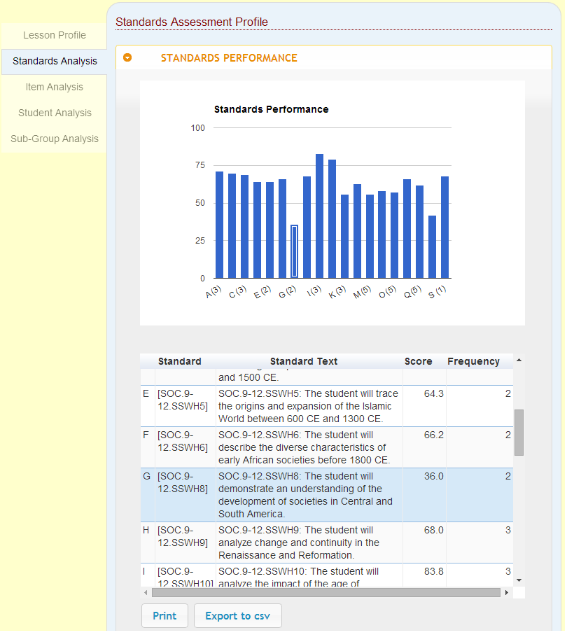Click the Frequency column header
Image resolution: width=565 pixels, height=631 pixels.
(473, 361)
